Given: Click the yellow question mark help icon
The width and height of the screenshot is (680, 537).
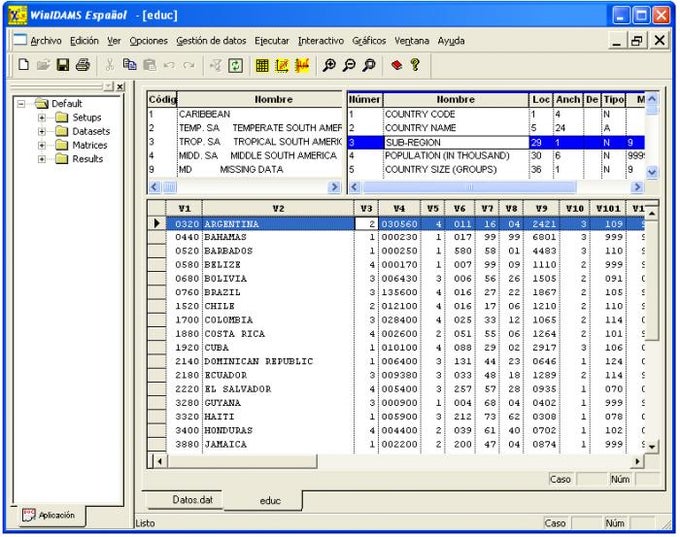Looking at the screenshot, I should point(415,65).
